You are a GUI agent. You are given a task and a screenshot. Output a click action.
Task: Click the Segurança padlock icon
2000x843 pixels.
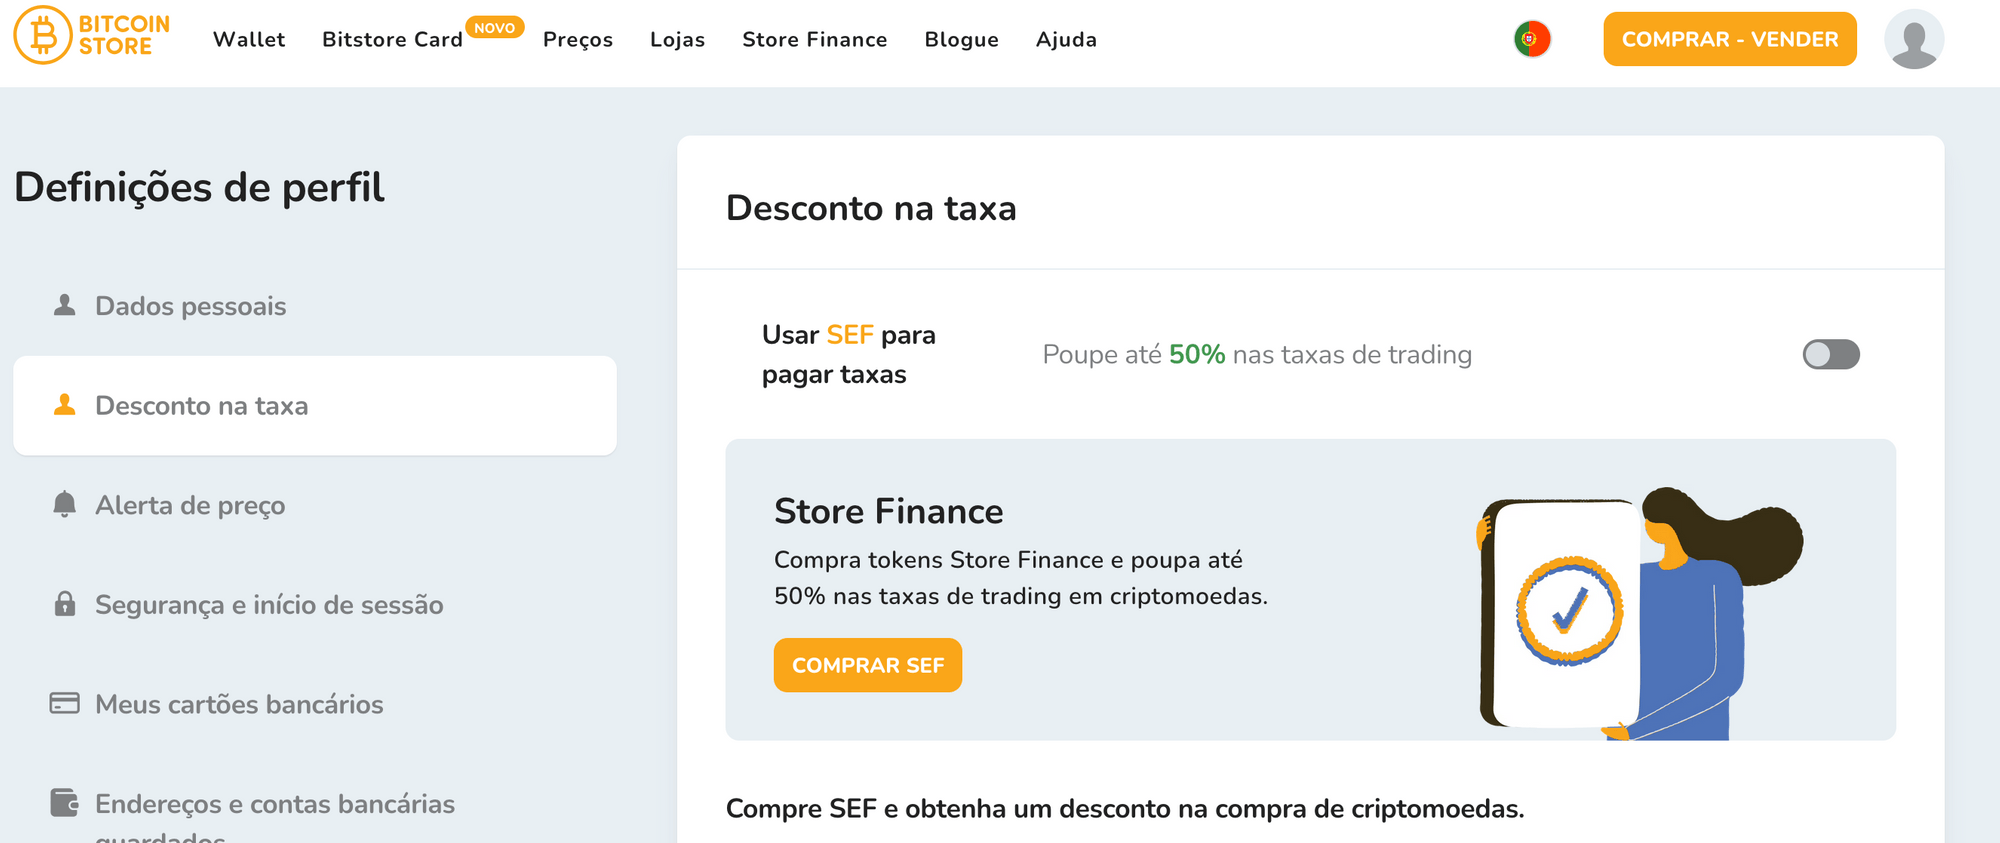[64, 604]
